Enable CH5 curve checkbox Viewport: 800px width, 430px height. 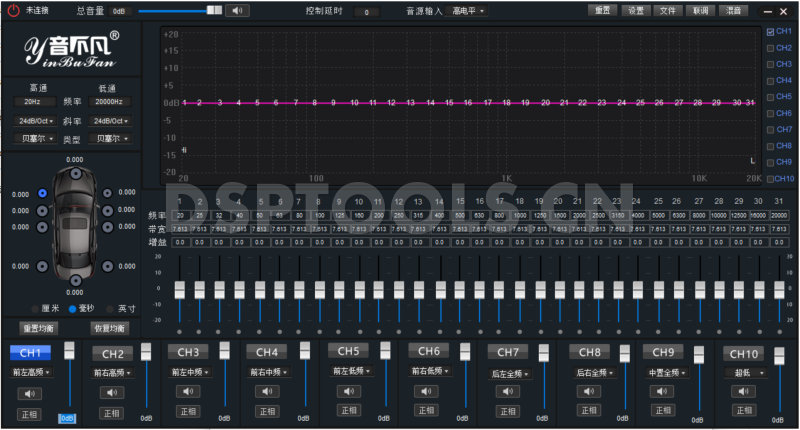click(x=770, y=97)
